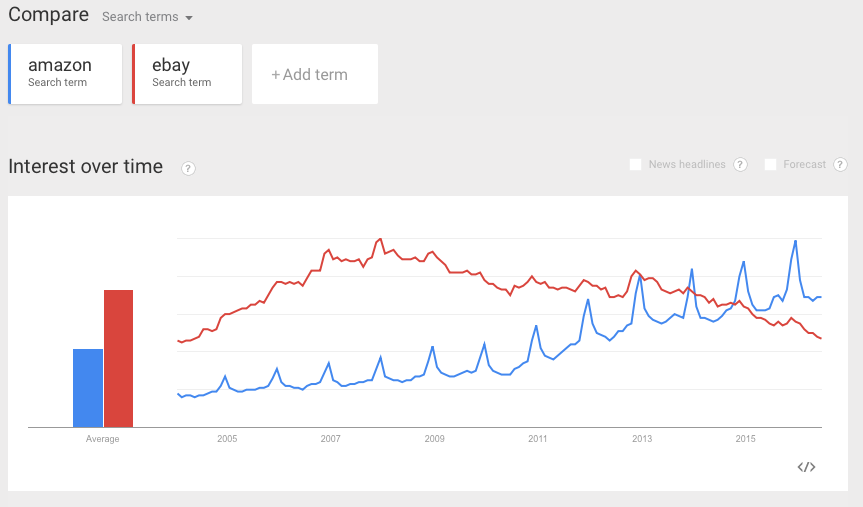863x507 pixels.
Task: Click the Compare heading
Action: (48, 16)
